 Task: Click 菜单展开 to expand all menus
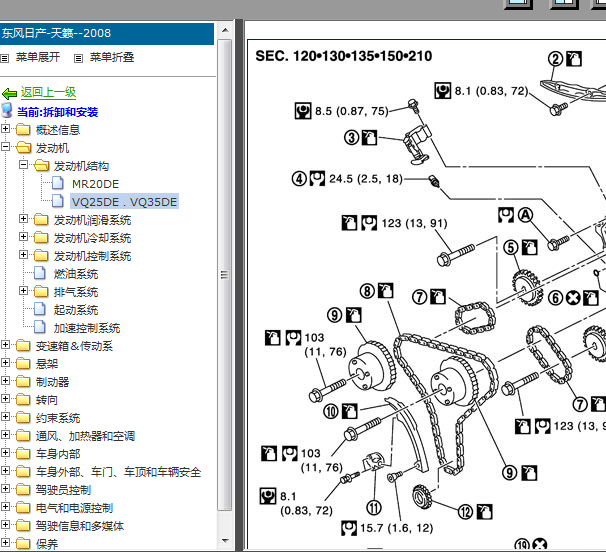[x=38, y=57]
